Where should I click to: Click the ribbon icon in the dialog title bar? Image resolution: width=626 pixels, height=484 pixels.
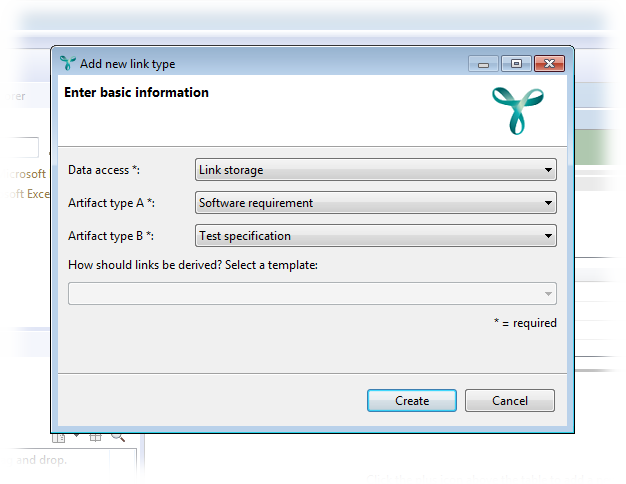tap(68, 64)
